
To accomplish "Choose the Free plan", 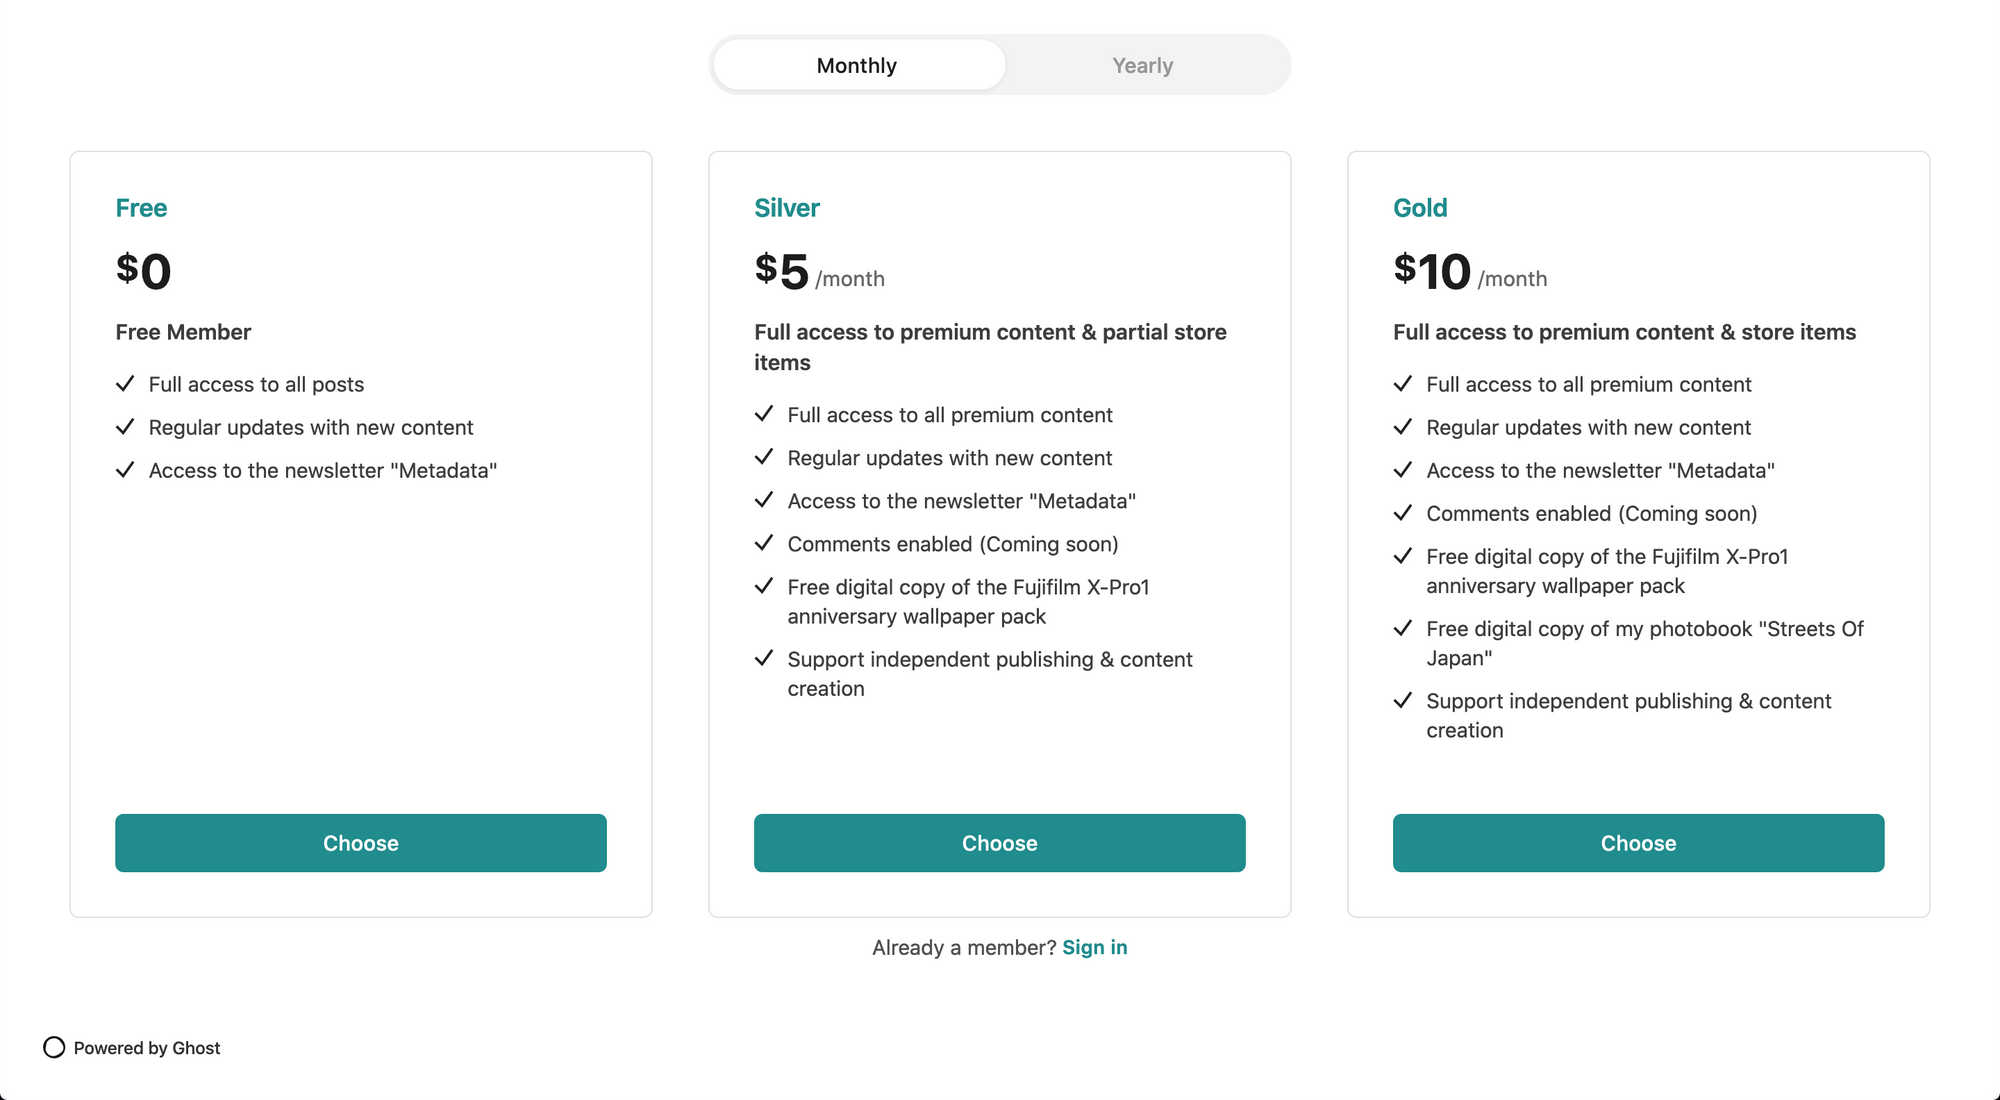I will 361,843.
